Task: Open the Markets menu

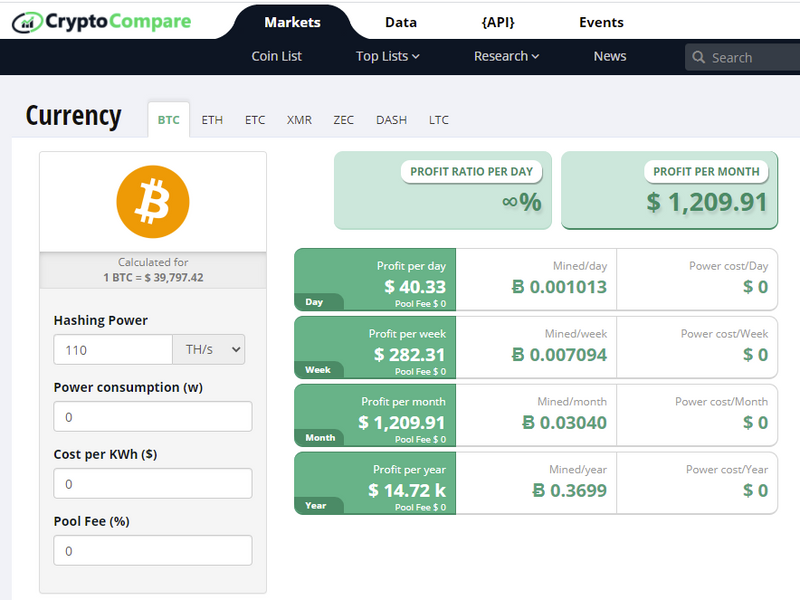Action: (292, 22)
